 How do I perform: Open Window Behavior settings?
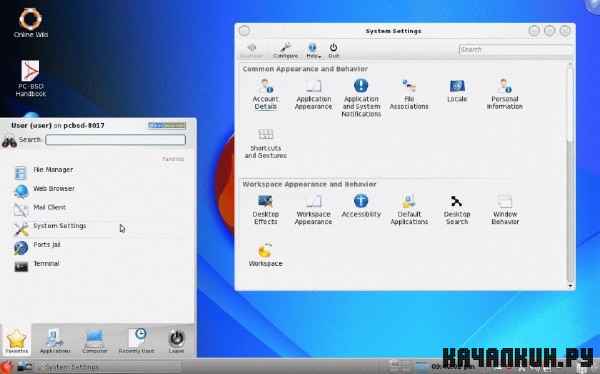(x=505, y=209)
